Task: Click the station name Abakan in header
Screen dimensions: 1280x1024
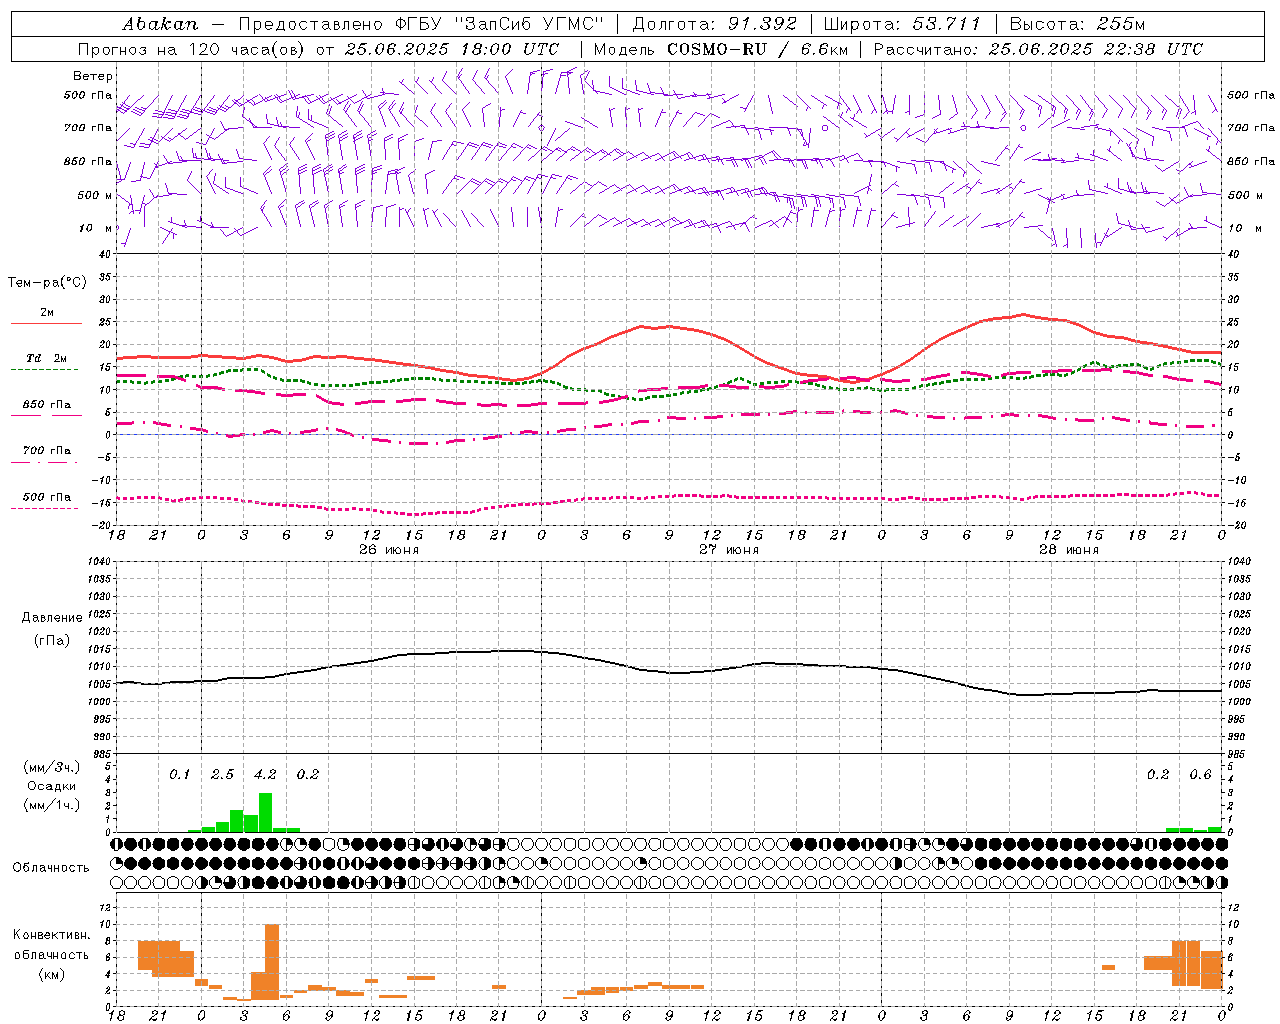Action: point(160,24)
